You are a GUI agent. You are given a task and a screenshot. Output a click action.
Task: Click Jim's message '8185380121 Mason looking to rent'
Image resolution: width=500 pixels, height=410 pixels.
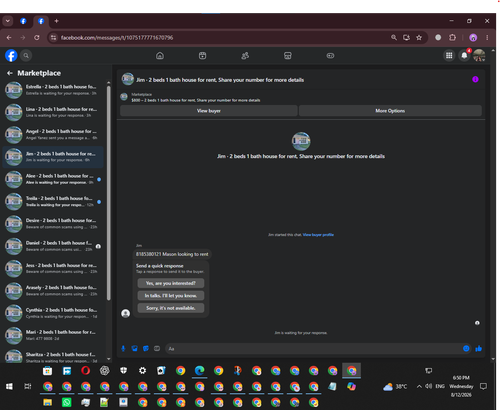(172, 254)
